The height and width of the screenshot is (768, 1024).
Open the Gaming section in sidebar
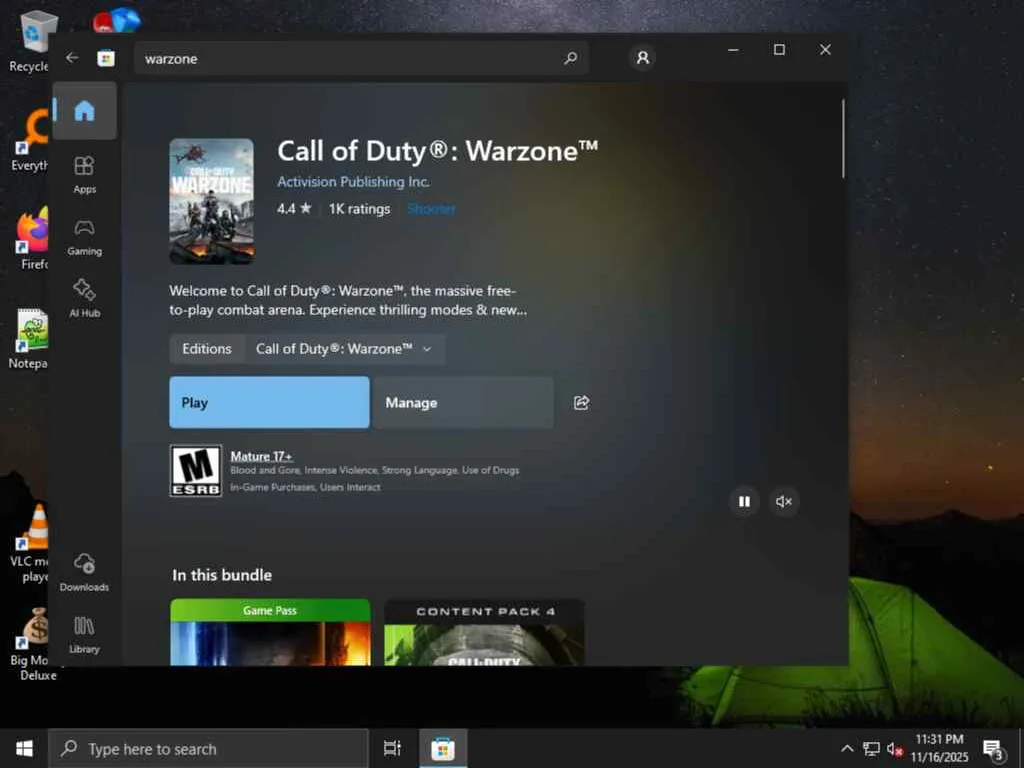tap(84, 238)
